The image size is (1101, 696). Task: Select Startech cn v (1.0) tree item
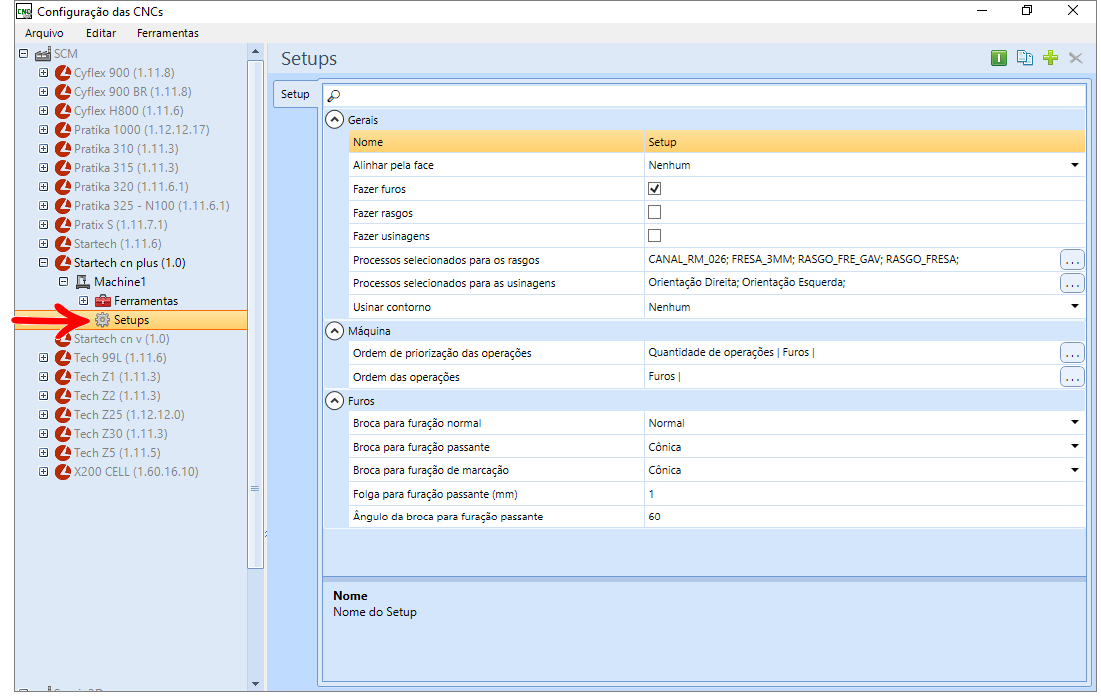[x=121, y=339]
